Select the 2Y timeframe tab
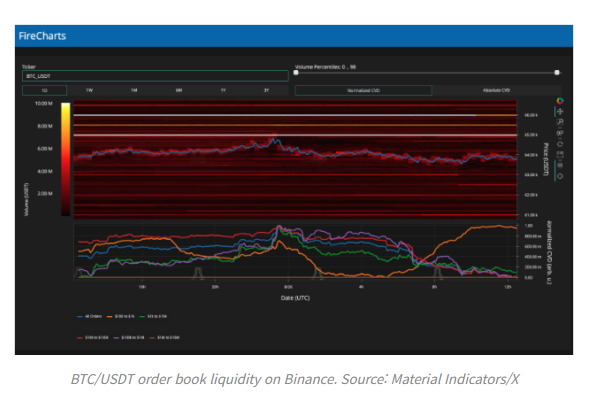The image size is (594, 398). 266,91
